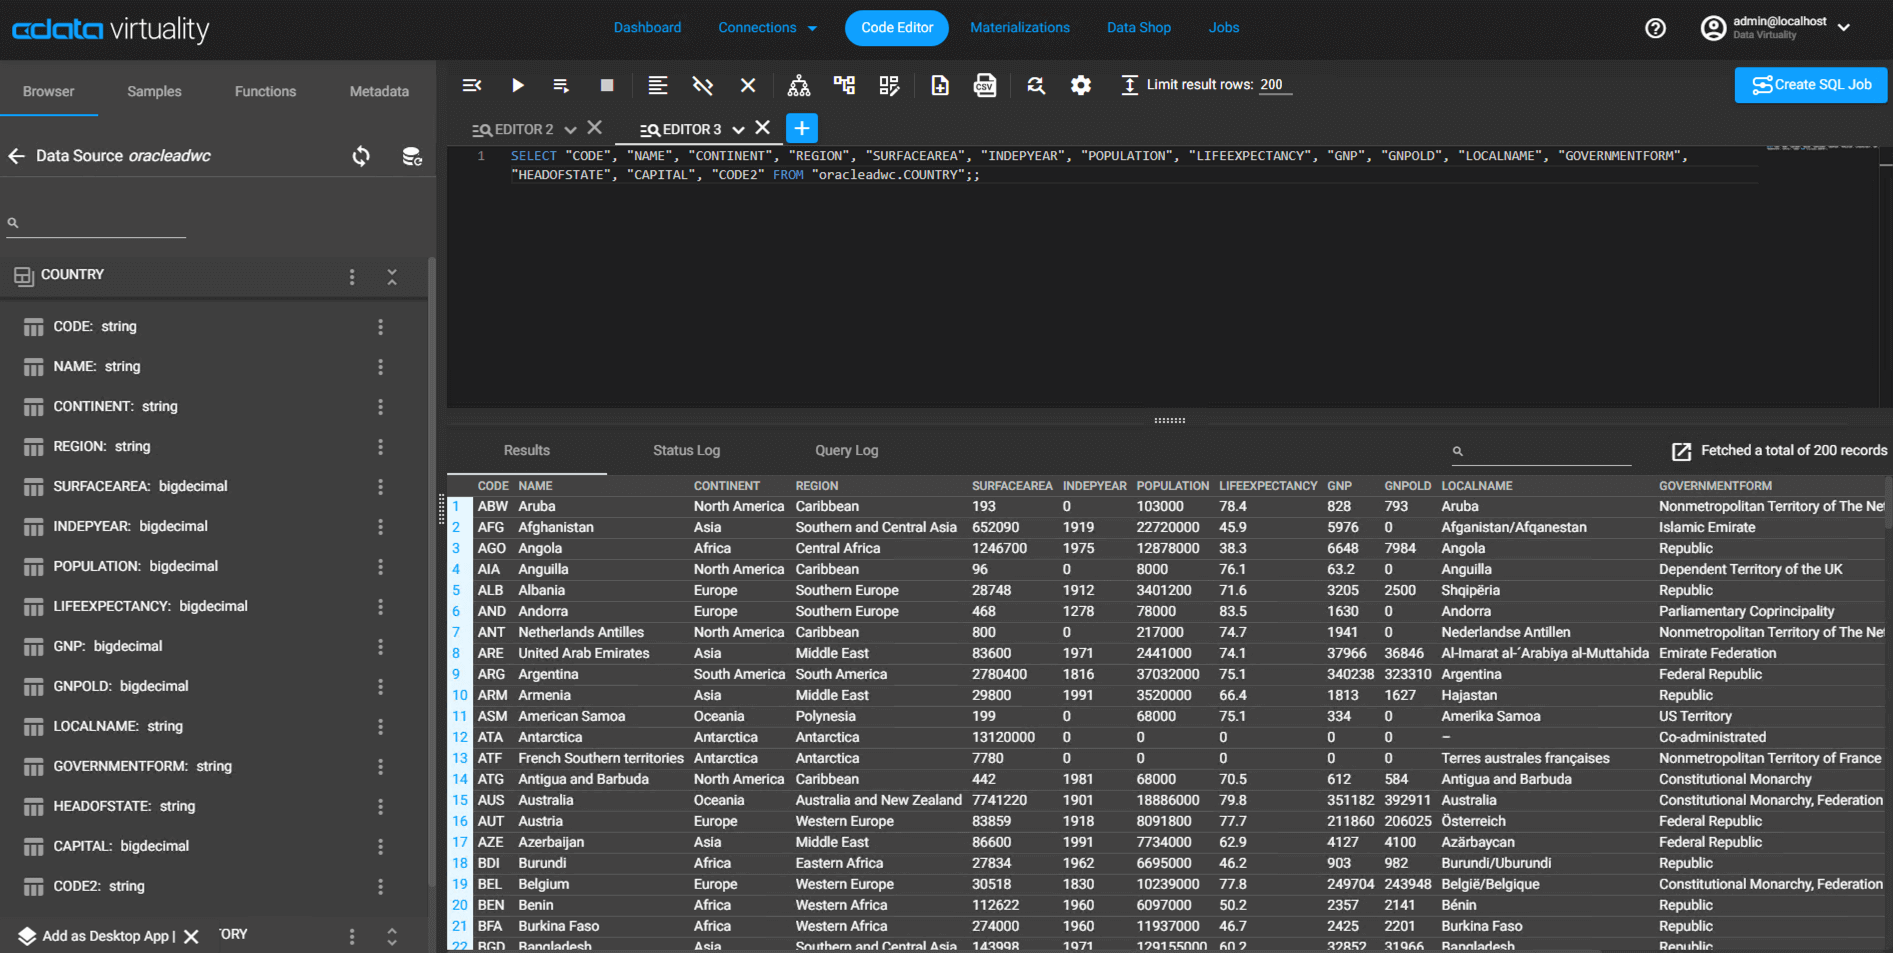Open the Materializations page
Viewport: 1893px width, 953px height.
coord(1019,28)
